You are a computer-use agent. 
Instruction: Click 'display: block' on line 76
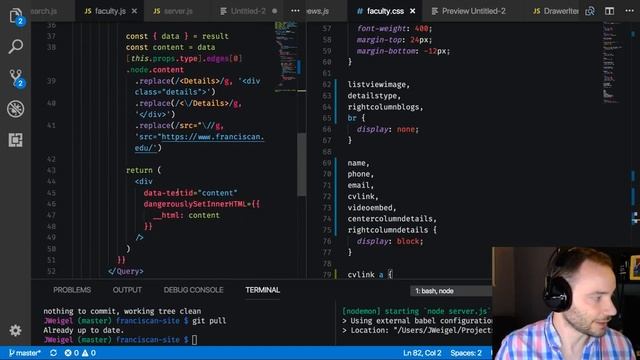click(390, 241)
